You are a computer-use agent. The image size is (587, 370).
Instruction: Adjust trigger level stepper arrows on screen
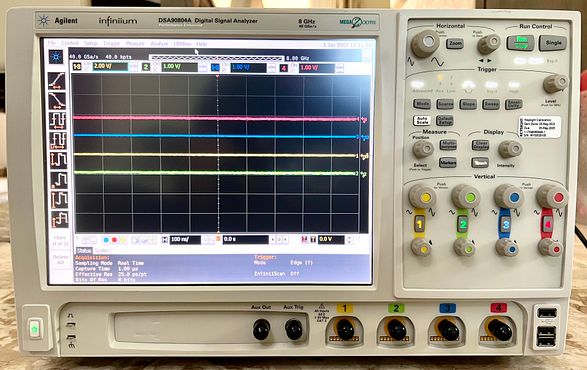point(350,240)
